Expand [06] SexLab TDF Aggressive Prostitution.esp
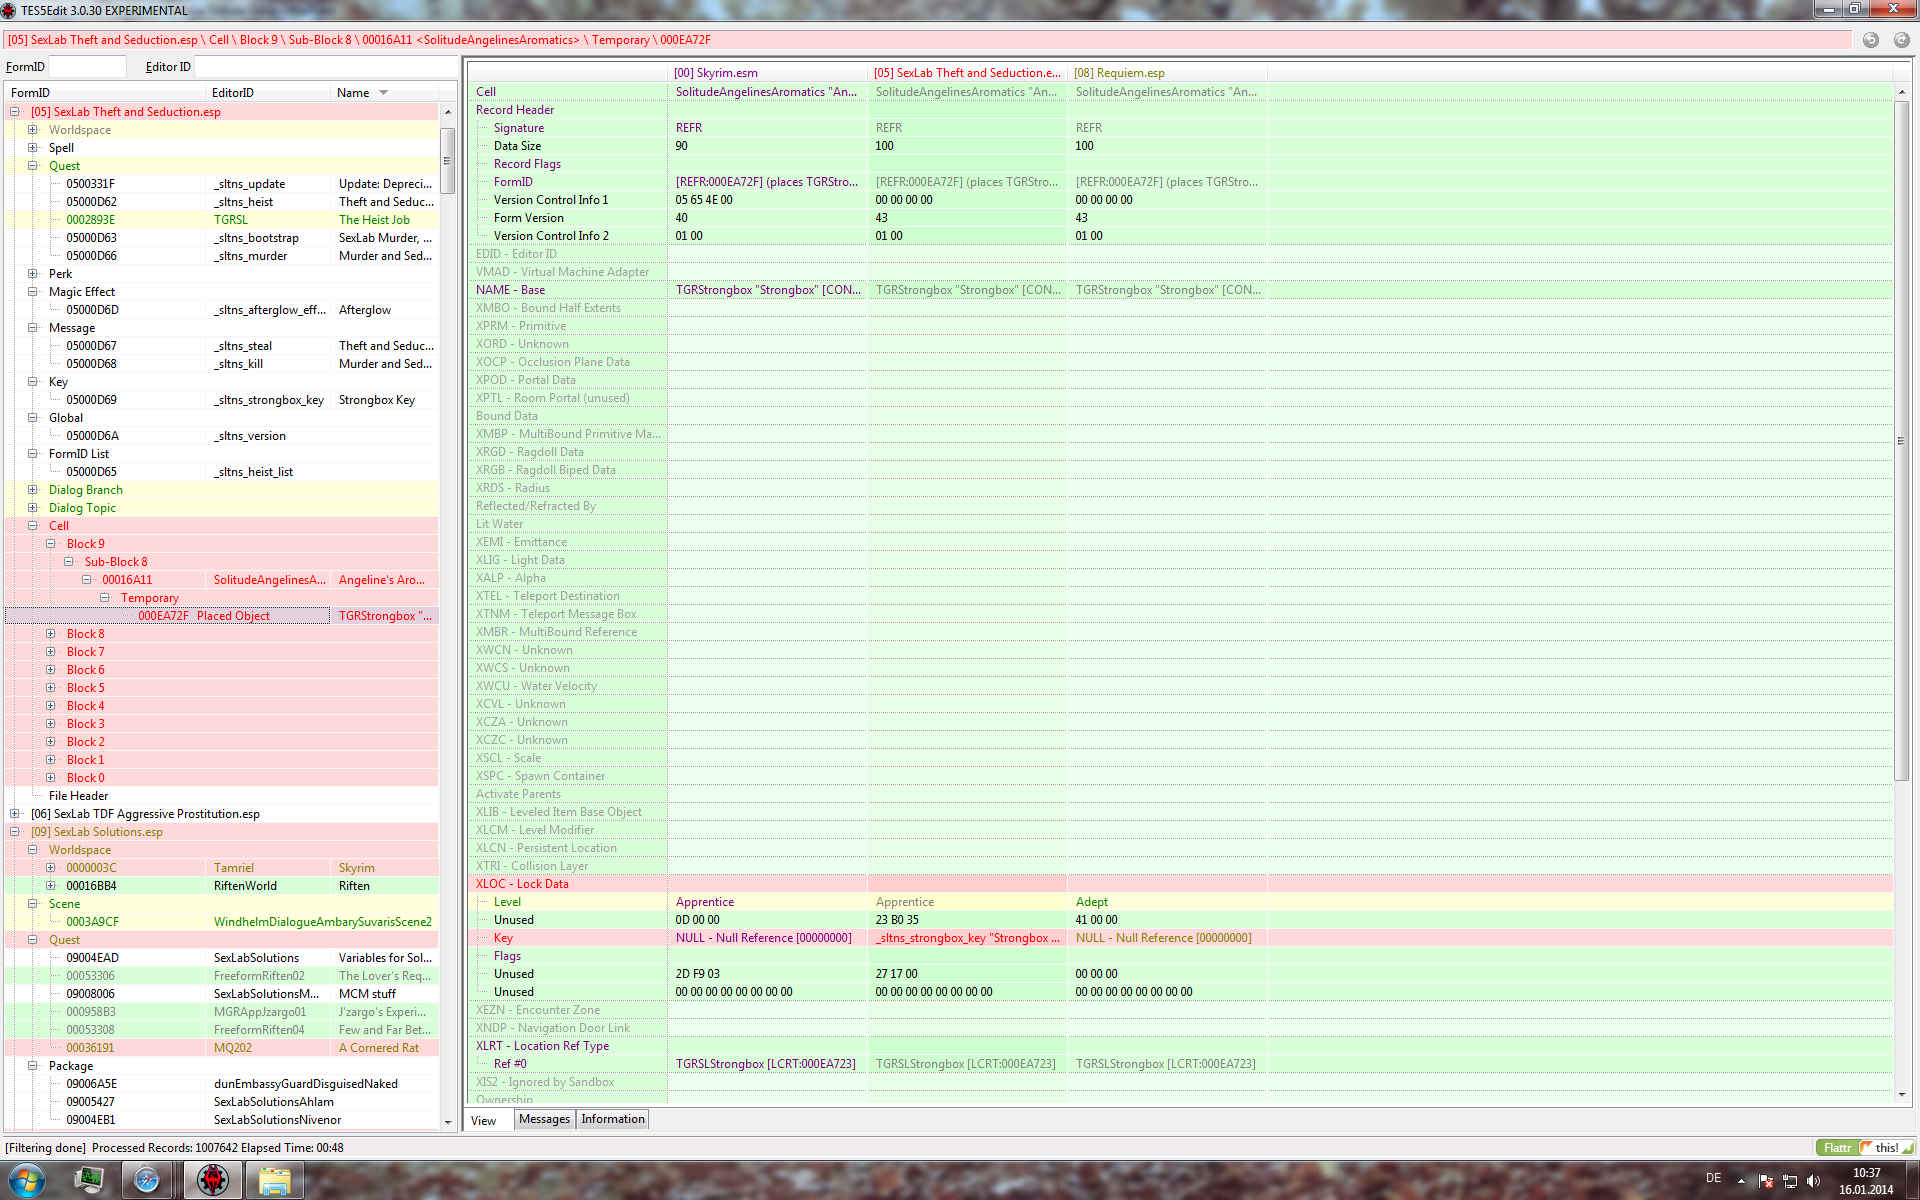 (x=15, y=814)
